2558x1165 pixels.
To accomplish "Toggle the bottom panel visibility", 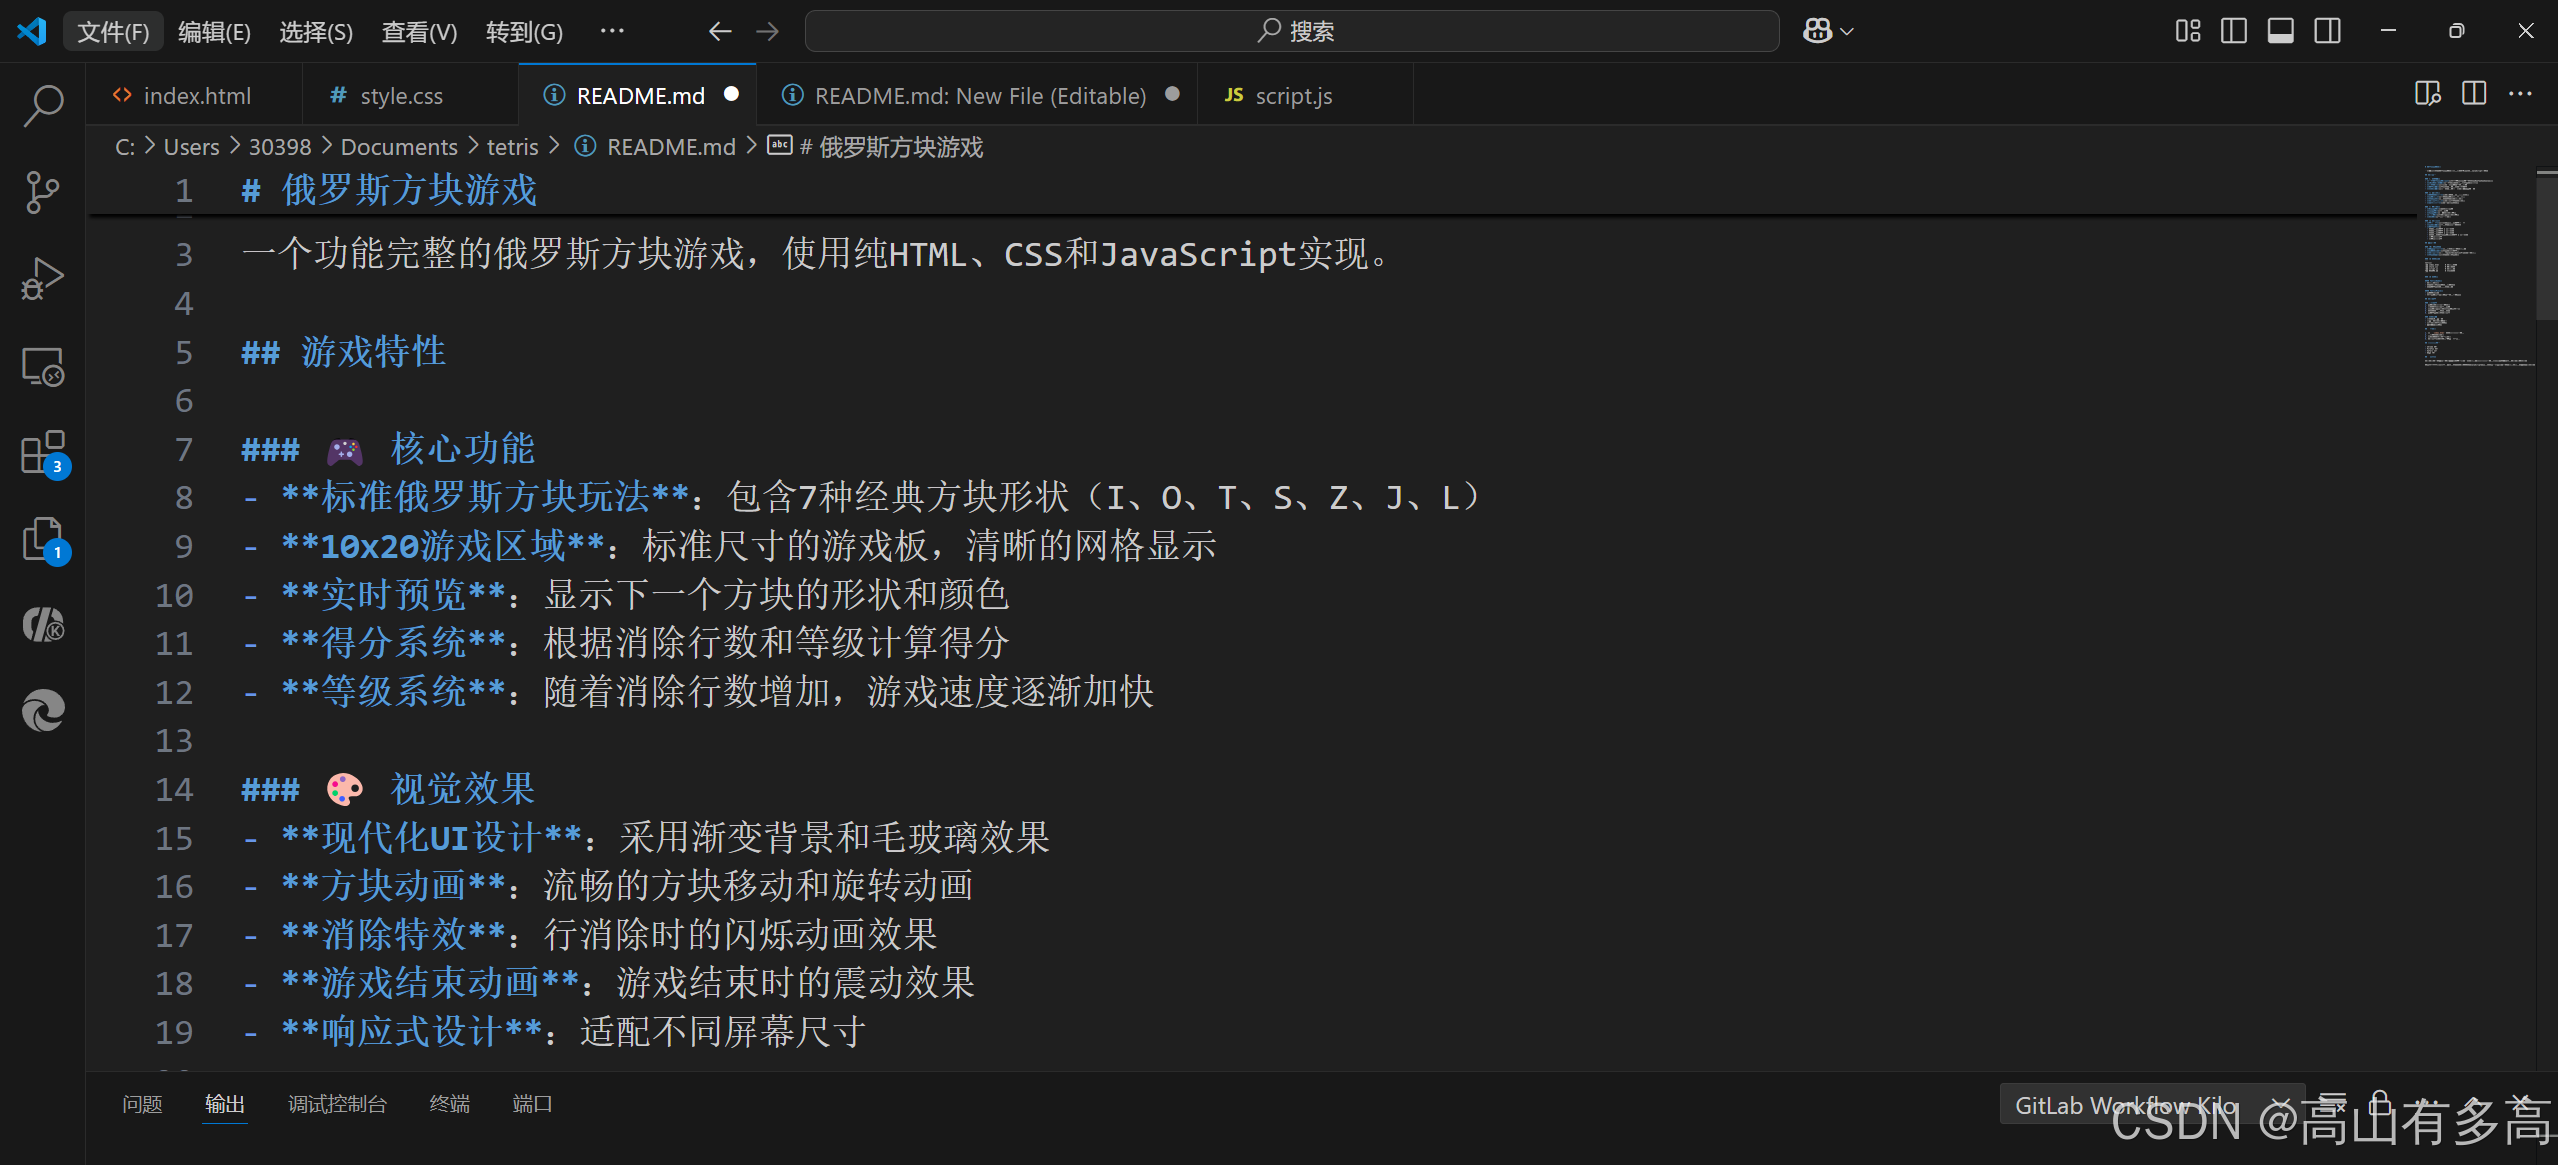I will [2280, 31].
